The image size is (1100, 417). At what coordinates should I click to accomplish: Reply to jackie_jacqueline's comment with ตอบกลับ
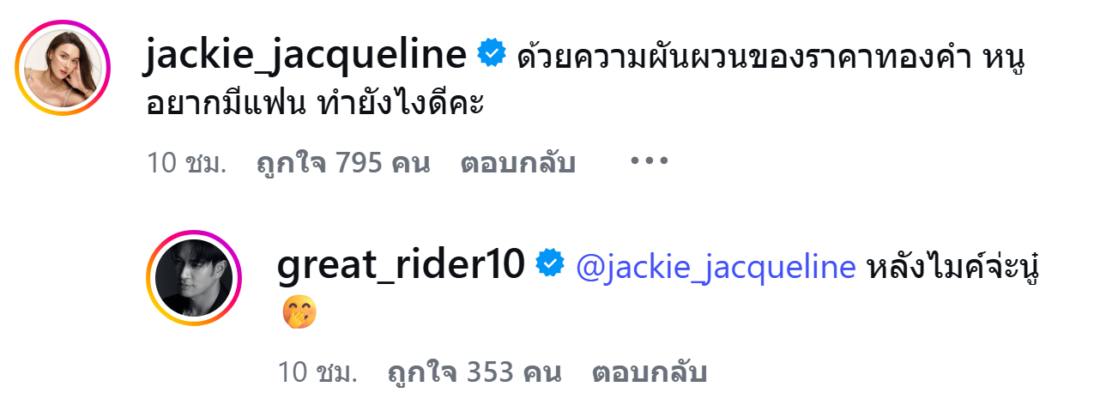517,163
